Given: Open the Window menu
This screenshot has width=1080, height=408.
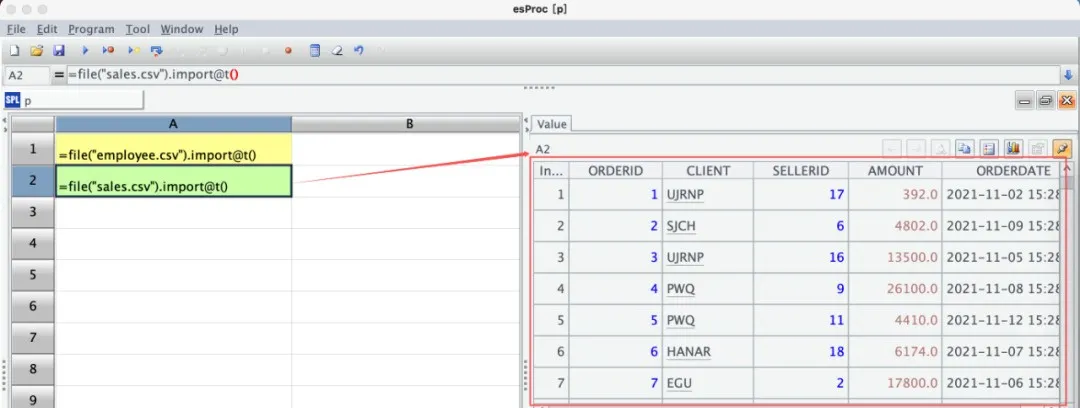Looking at the screenshot, I should click(x=182, y=29).
